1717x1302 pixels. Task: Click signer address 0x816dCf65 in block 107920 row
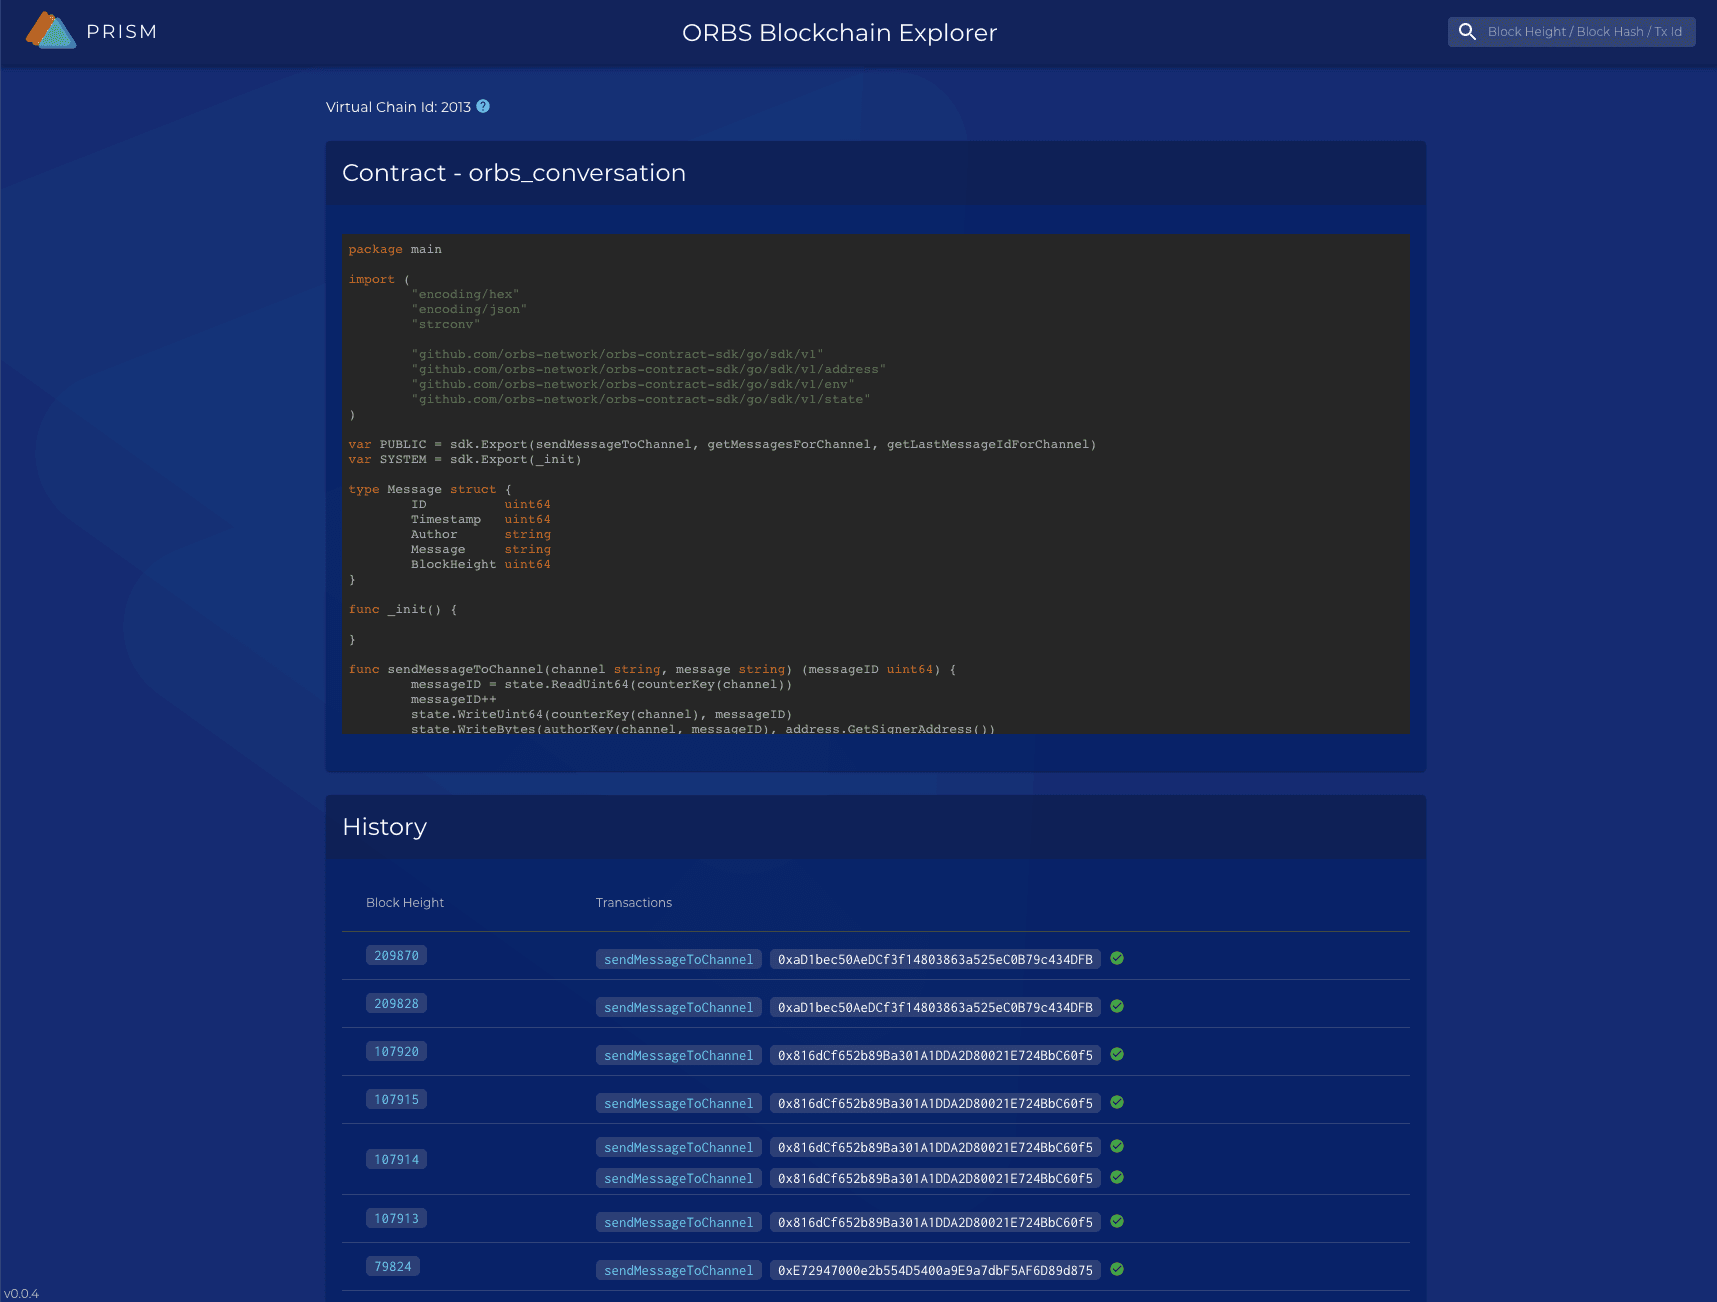pos(935,1056)
